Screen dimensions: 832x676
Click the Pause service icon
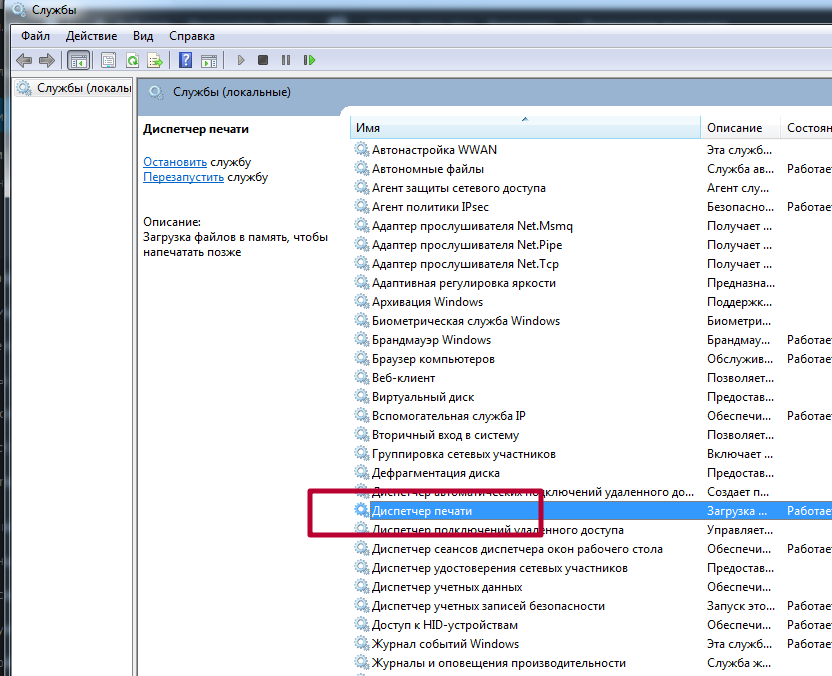(286, 60)
